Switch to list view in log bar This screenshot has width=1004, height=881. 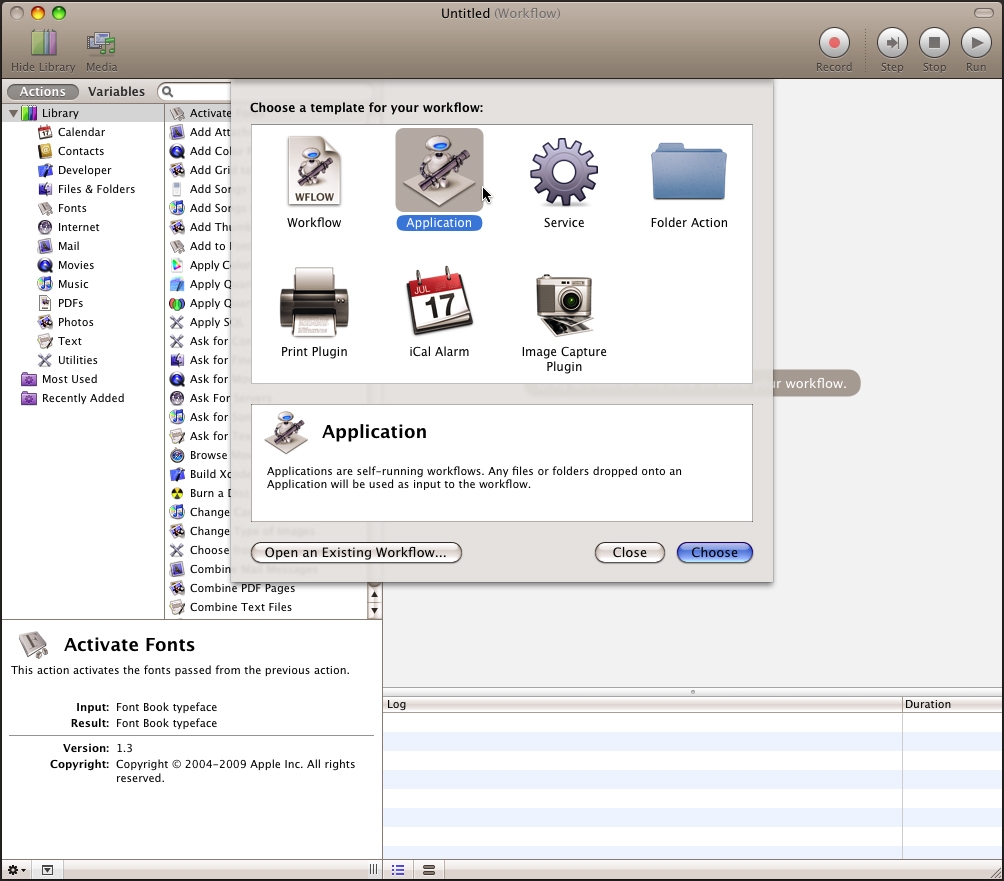[x=398, y=870]
